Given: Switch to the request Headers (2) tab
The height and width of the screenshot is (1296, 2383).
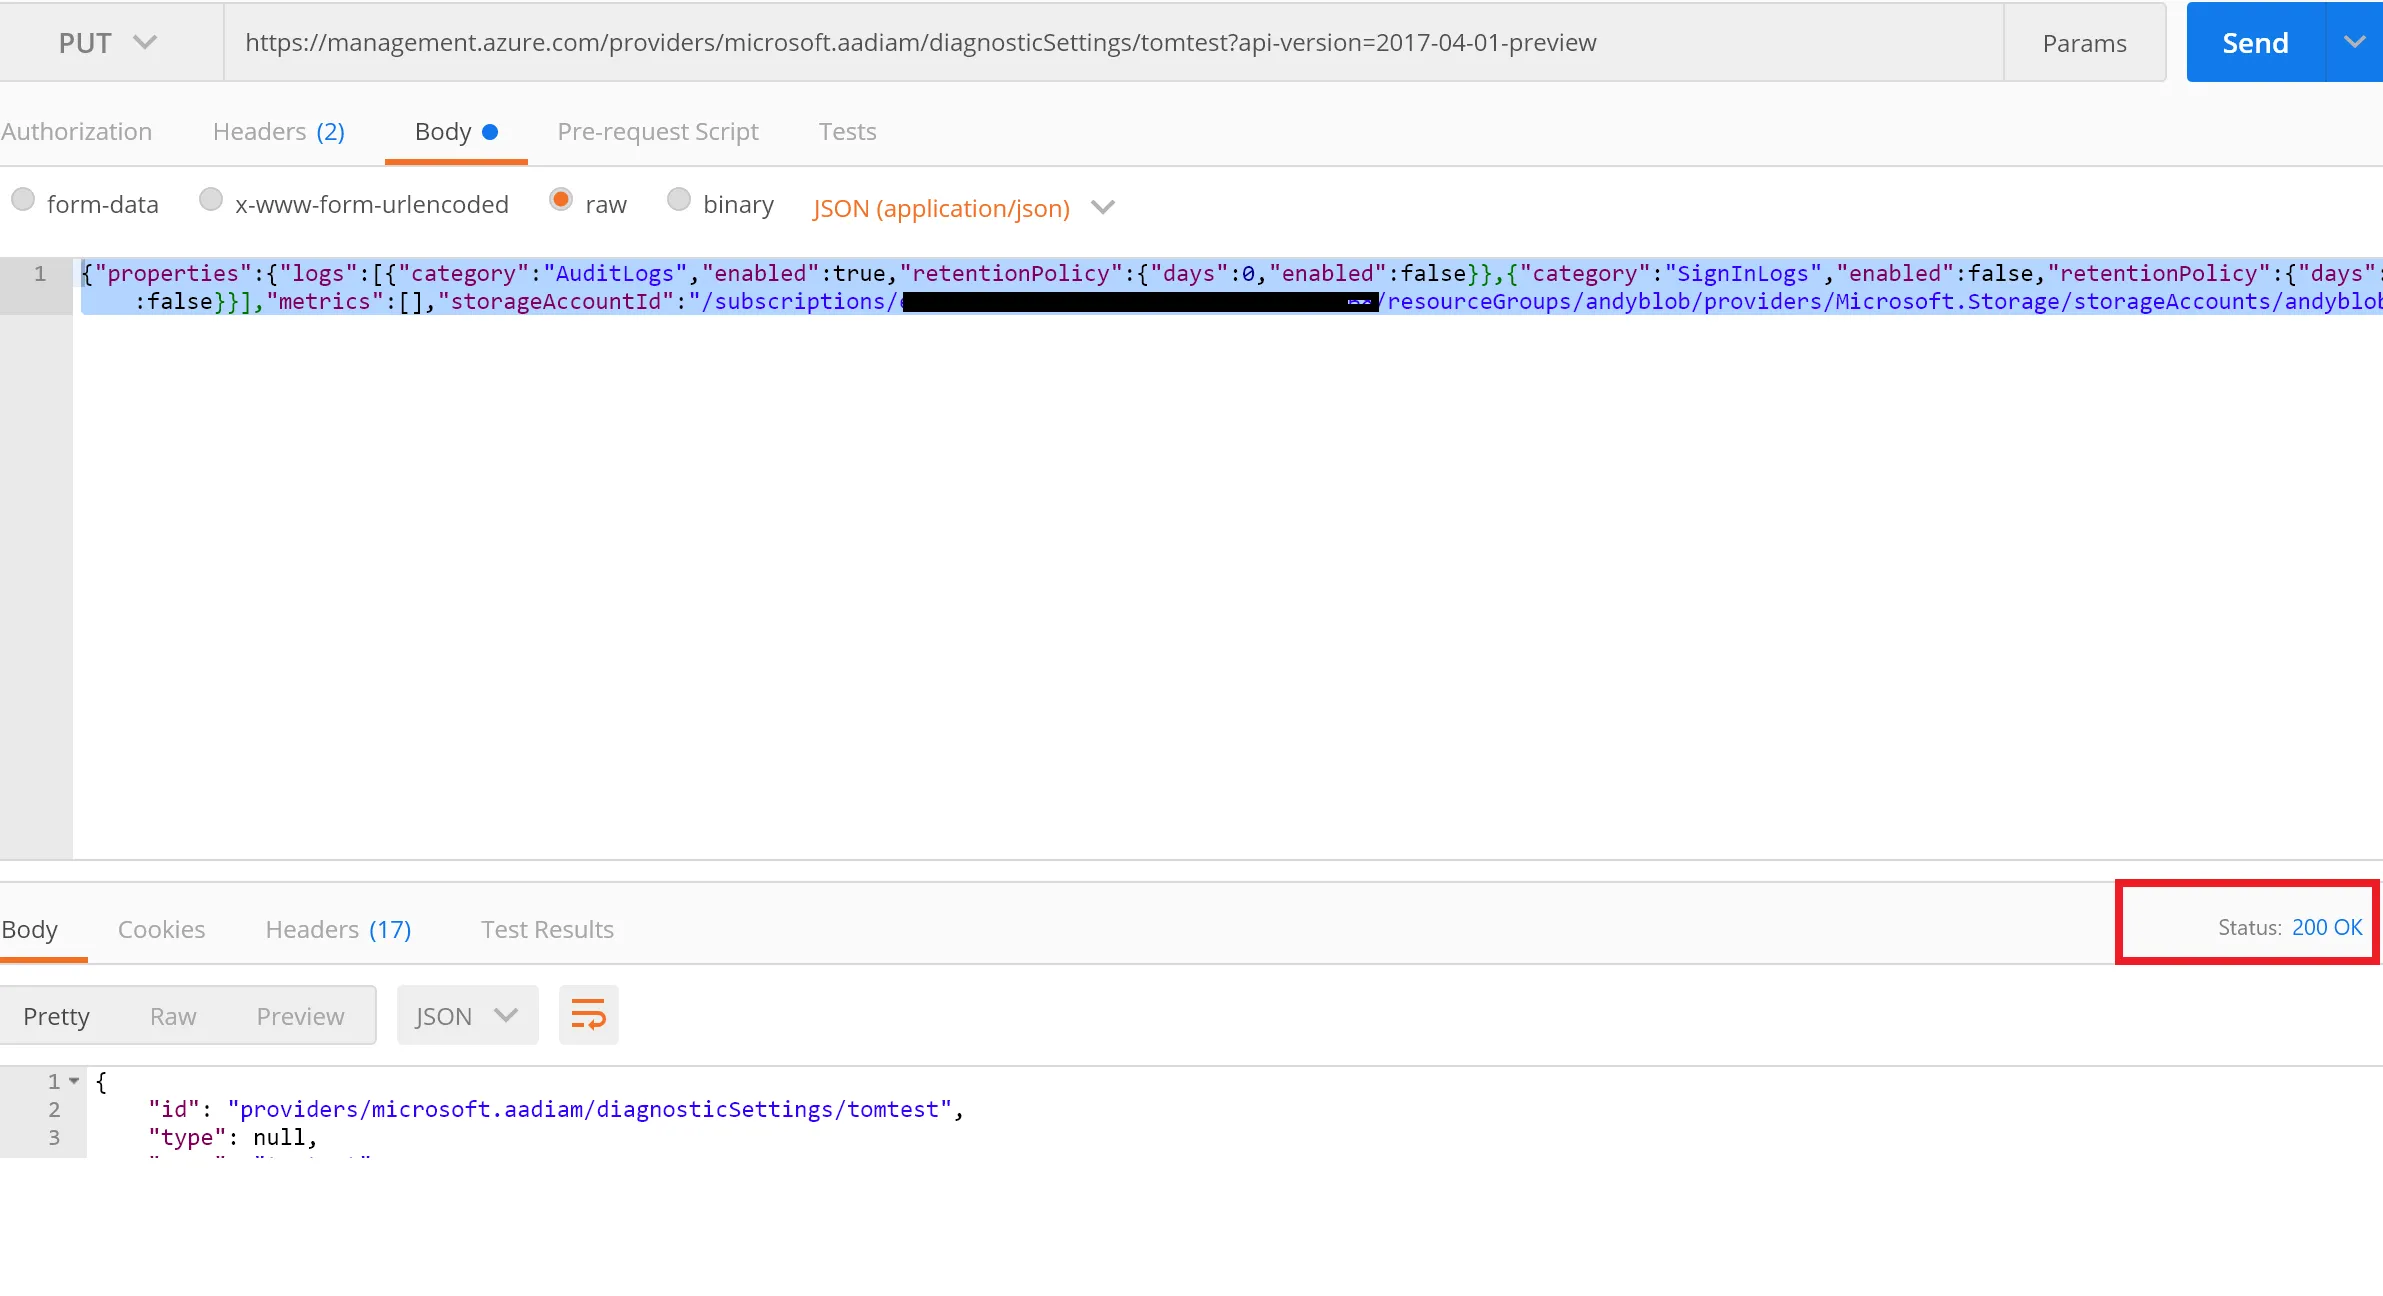Looking at the screenshot, I should 278,132.
